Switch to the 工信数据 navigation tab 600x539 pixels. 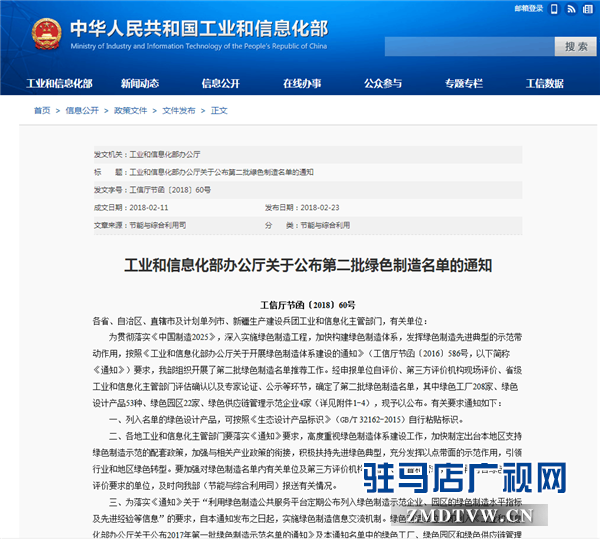pos(545,83)
